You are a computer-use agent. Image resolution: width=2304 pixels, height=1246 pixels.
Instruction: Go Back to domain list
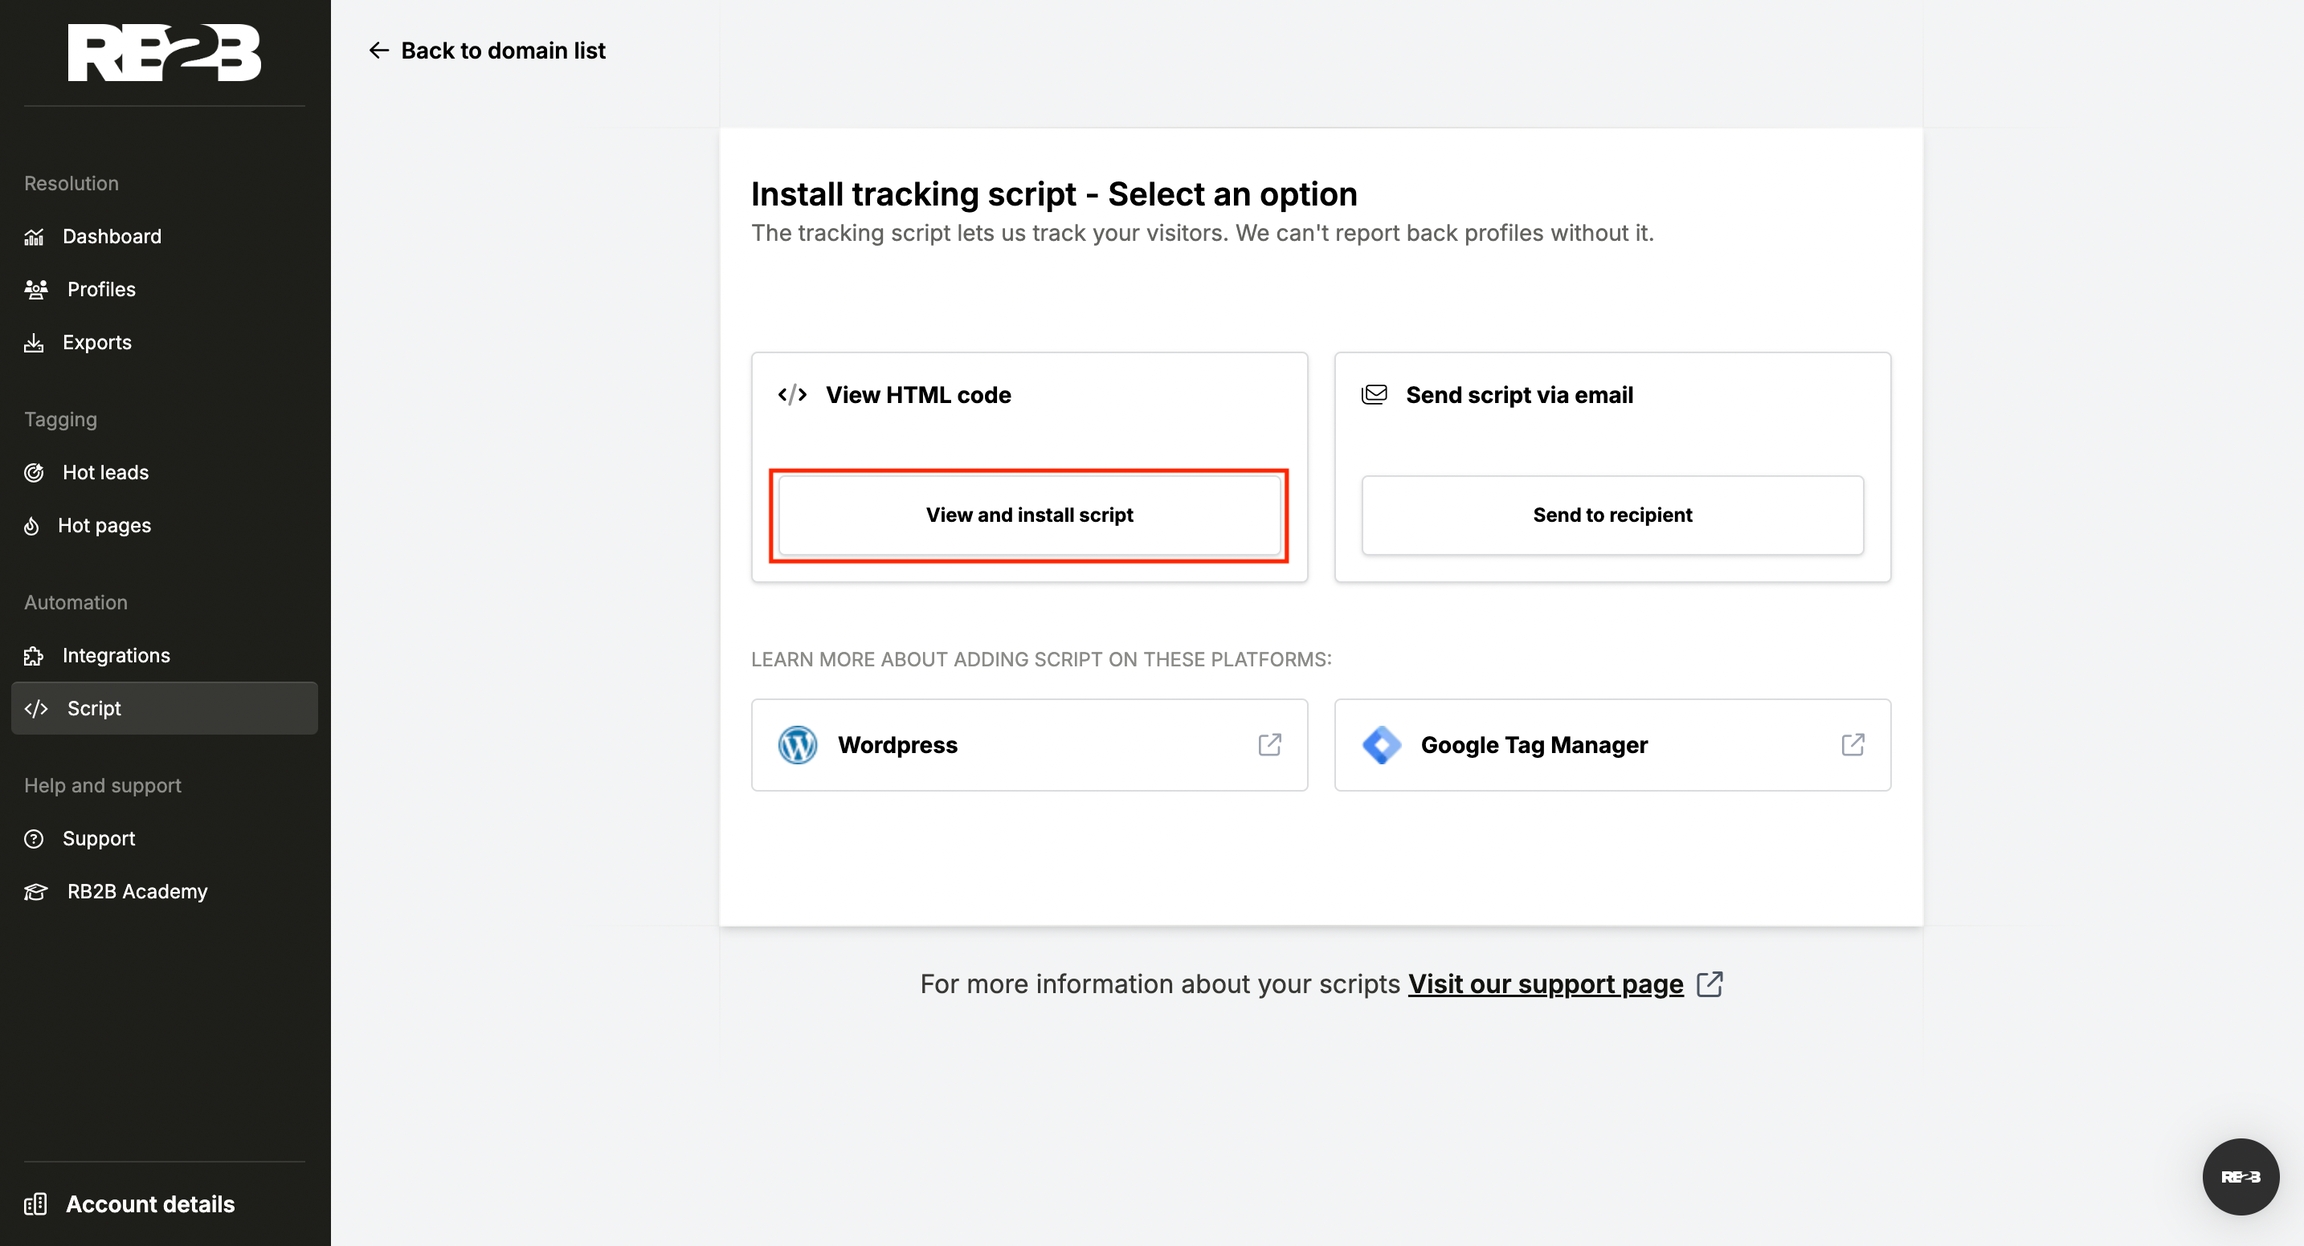tap(487, 50)
